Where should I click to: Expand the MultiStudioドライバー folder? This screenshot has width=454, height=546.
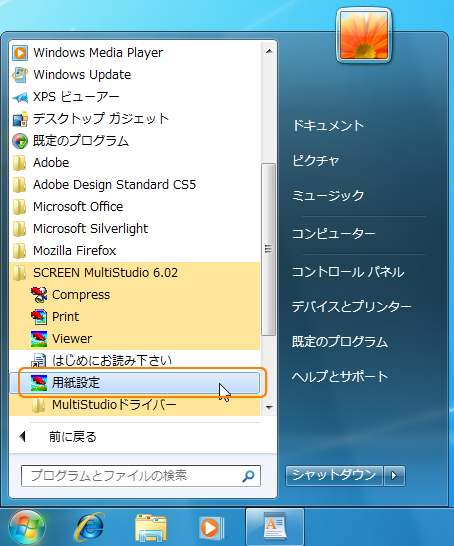tap(135, 405)
